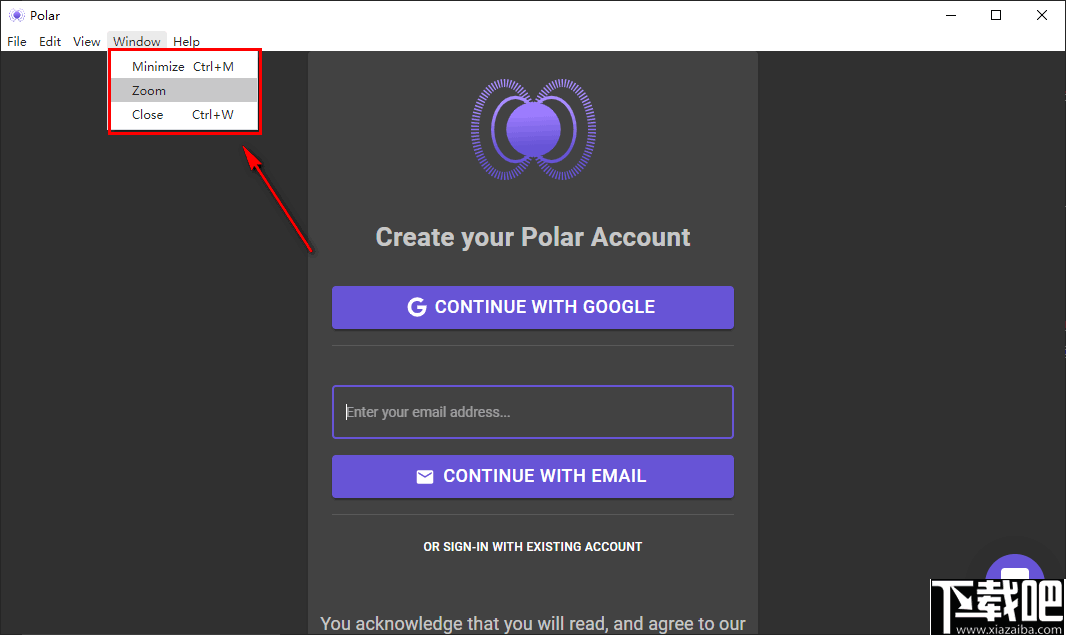This screenshot has height=635, width=1066.
Task: Click the Google G icon on the signup button
Action: coord(417,307)
